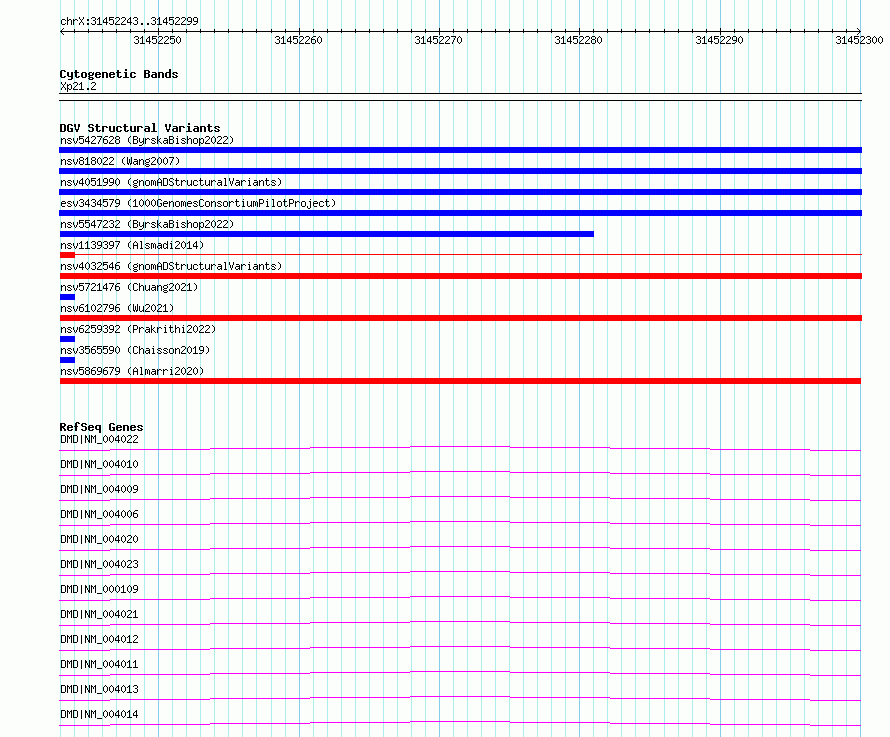The height and width of the screenshot is (737, 890).
Task: Click the shorter blue bar under nsv5547232
Action: 326,234
